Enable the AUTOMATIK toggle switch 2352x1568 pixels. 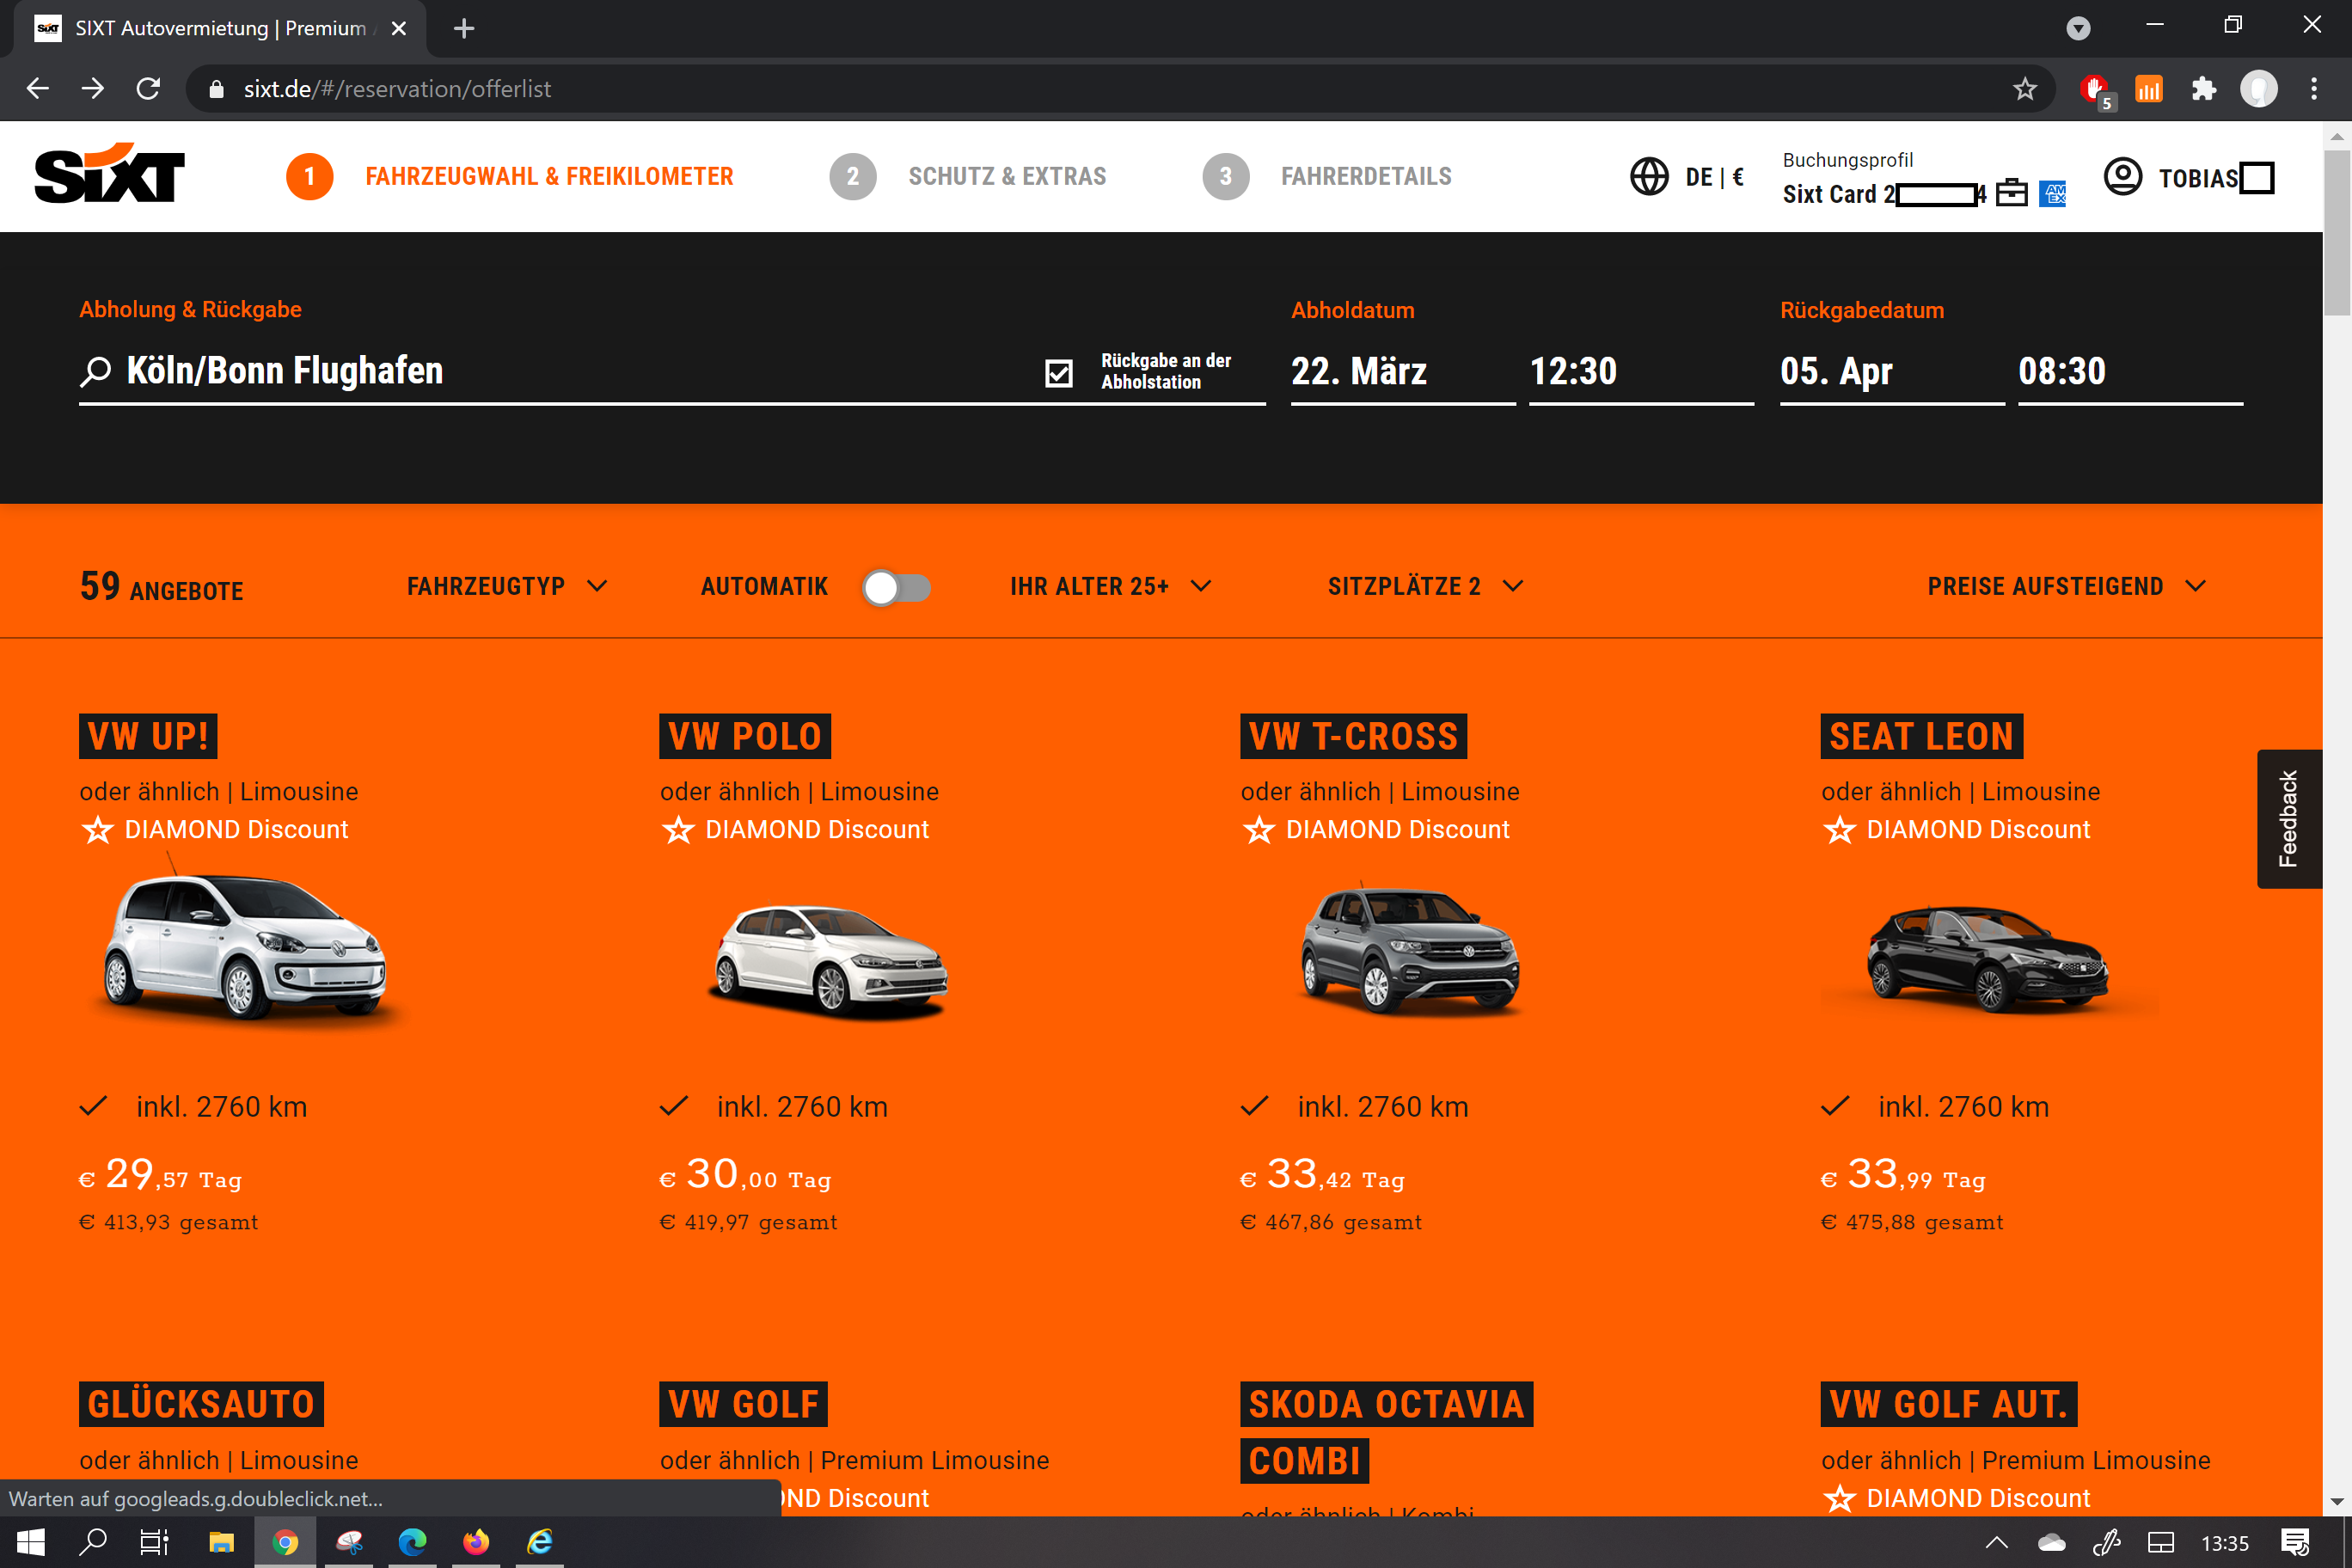897,587
